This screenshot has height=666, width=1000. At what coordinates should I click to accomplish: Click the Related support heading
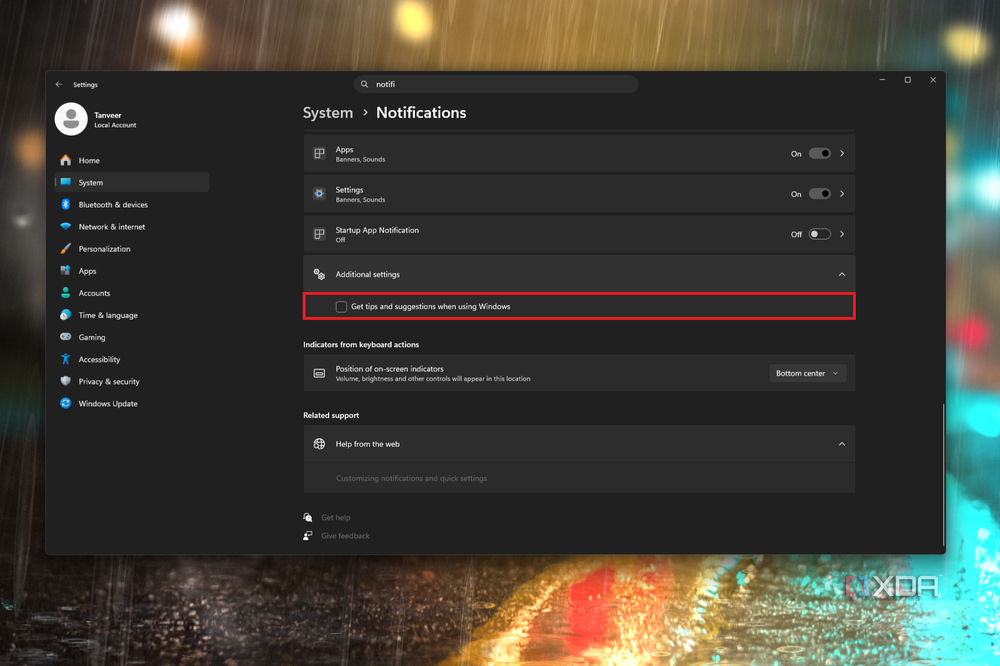click(x=331, y=415)
